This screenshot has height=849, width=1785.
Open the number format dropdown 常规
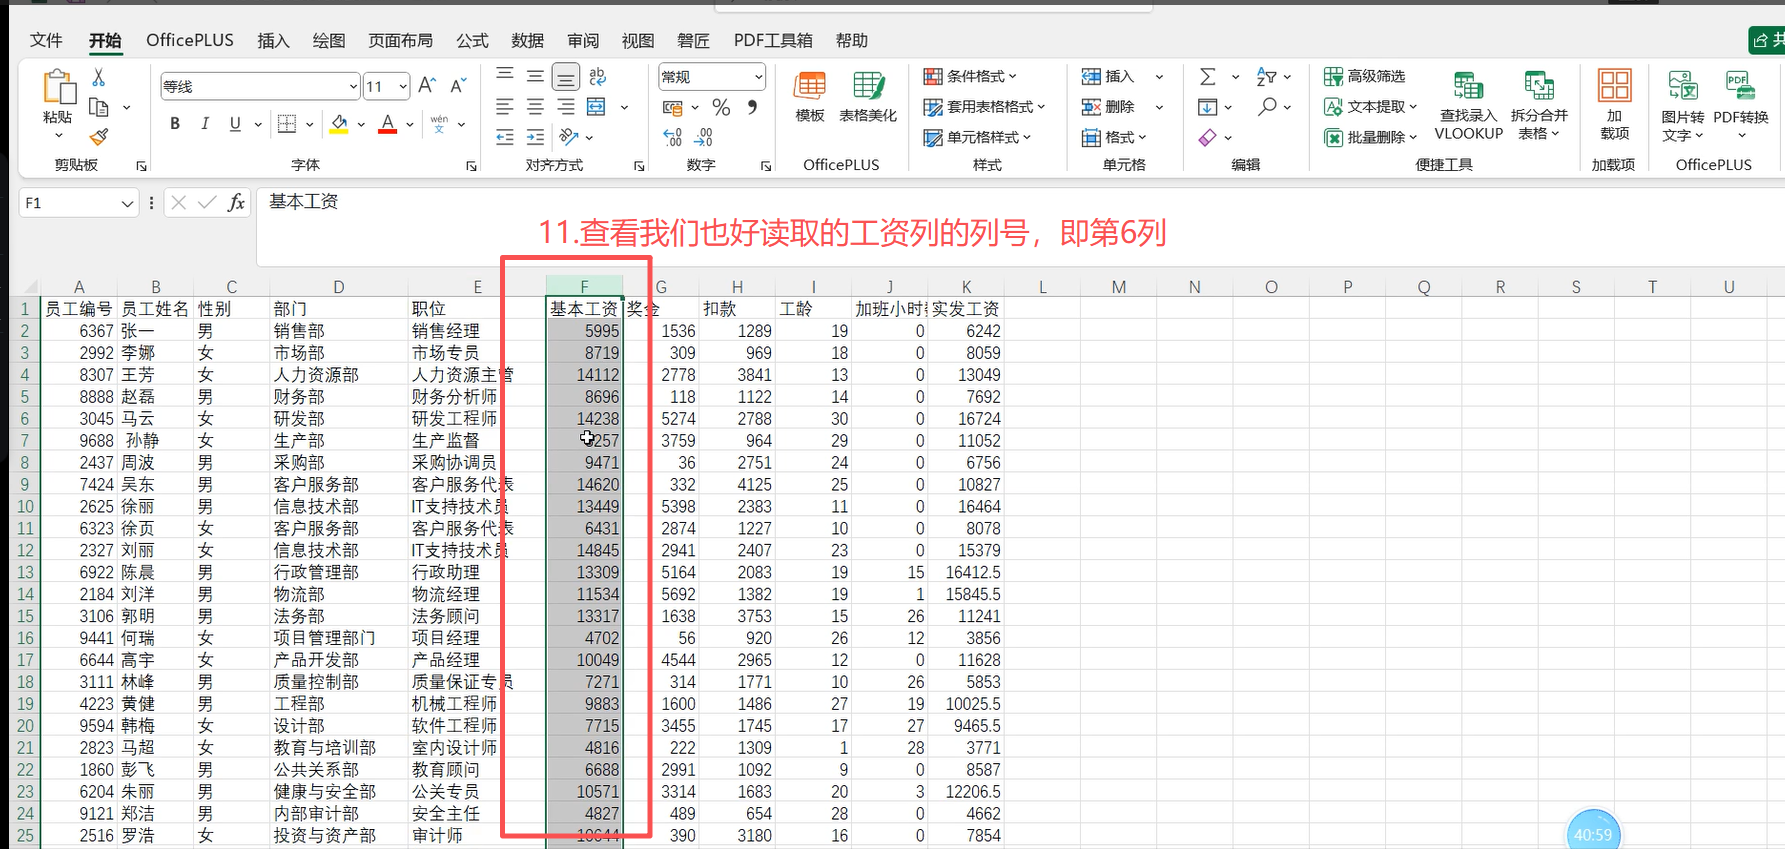(x=759, y=77)
